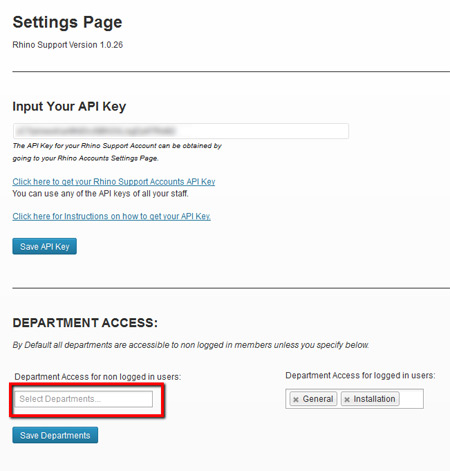Select the General tag label
This screenshot has height=471, width=450.
tap(318, 399)
